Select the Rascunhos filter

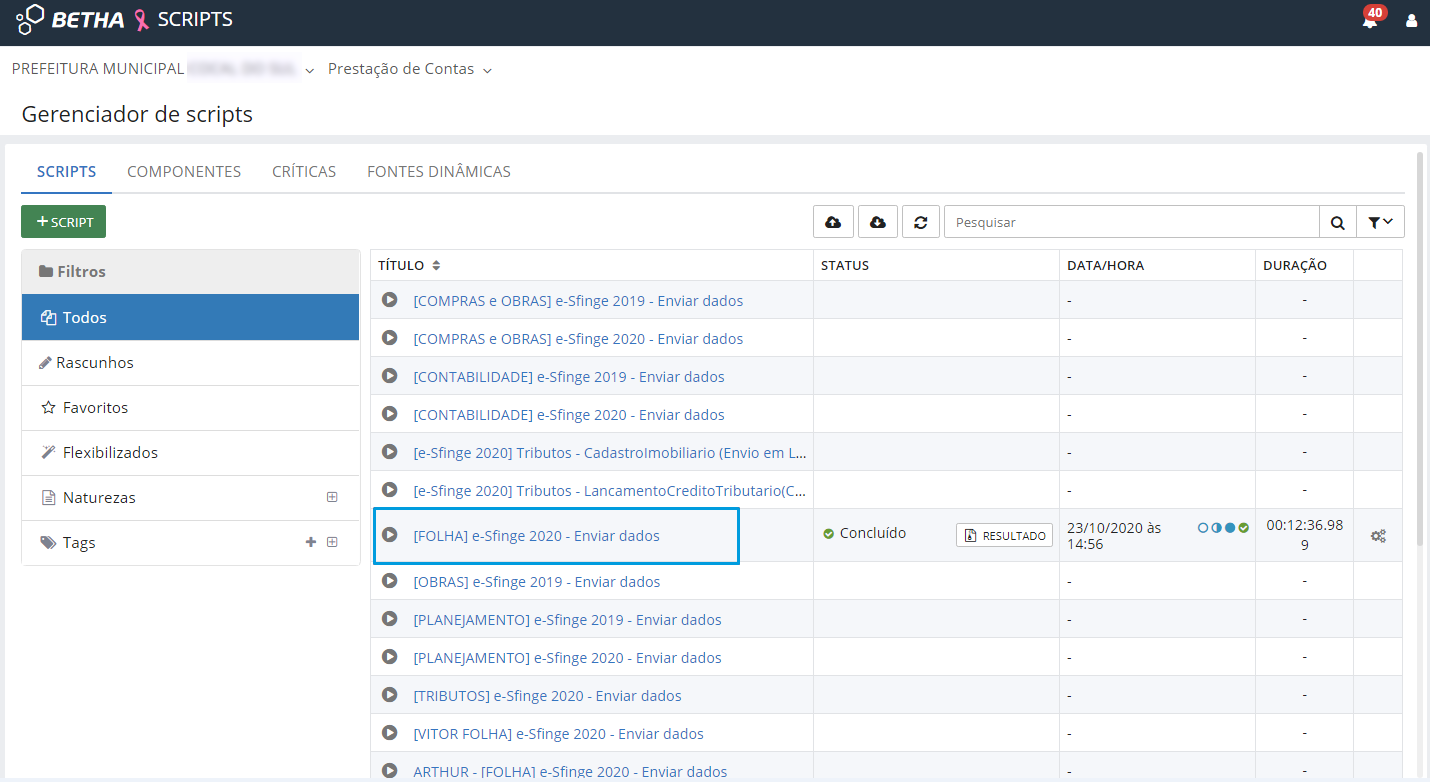[190, 362]
